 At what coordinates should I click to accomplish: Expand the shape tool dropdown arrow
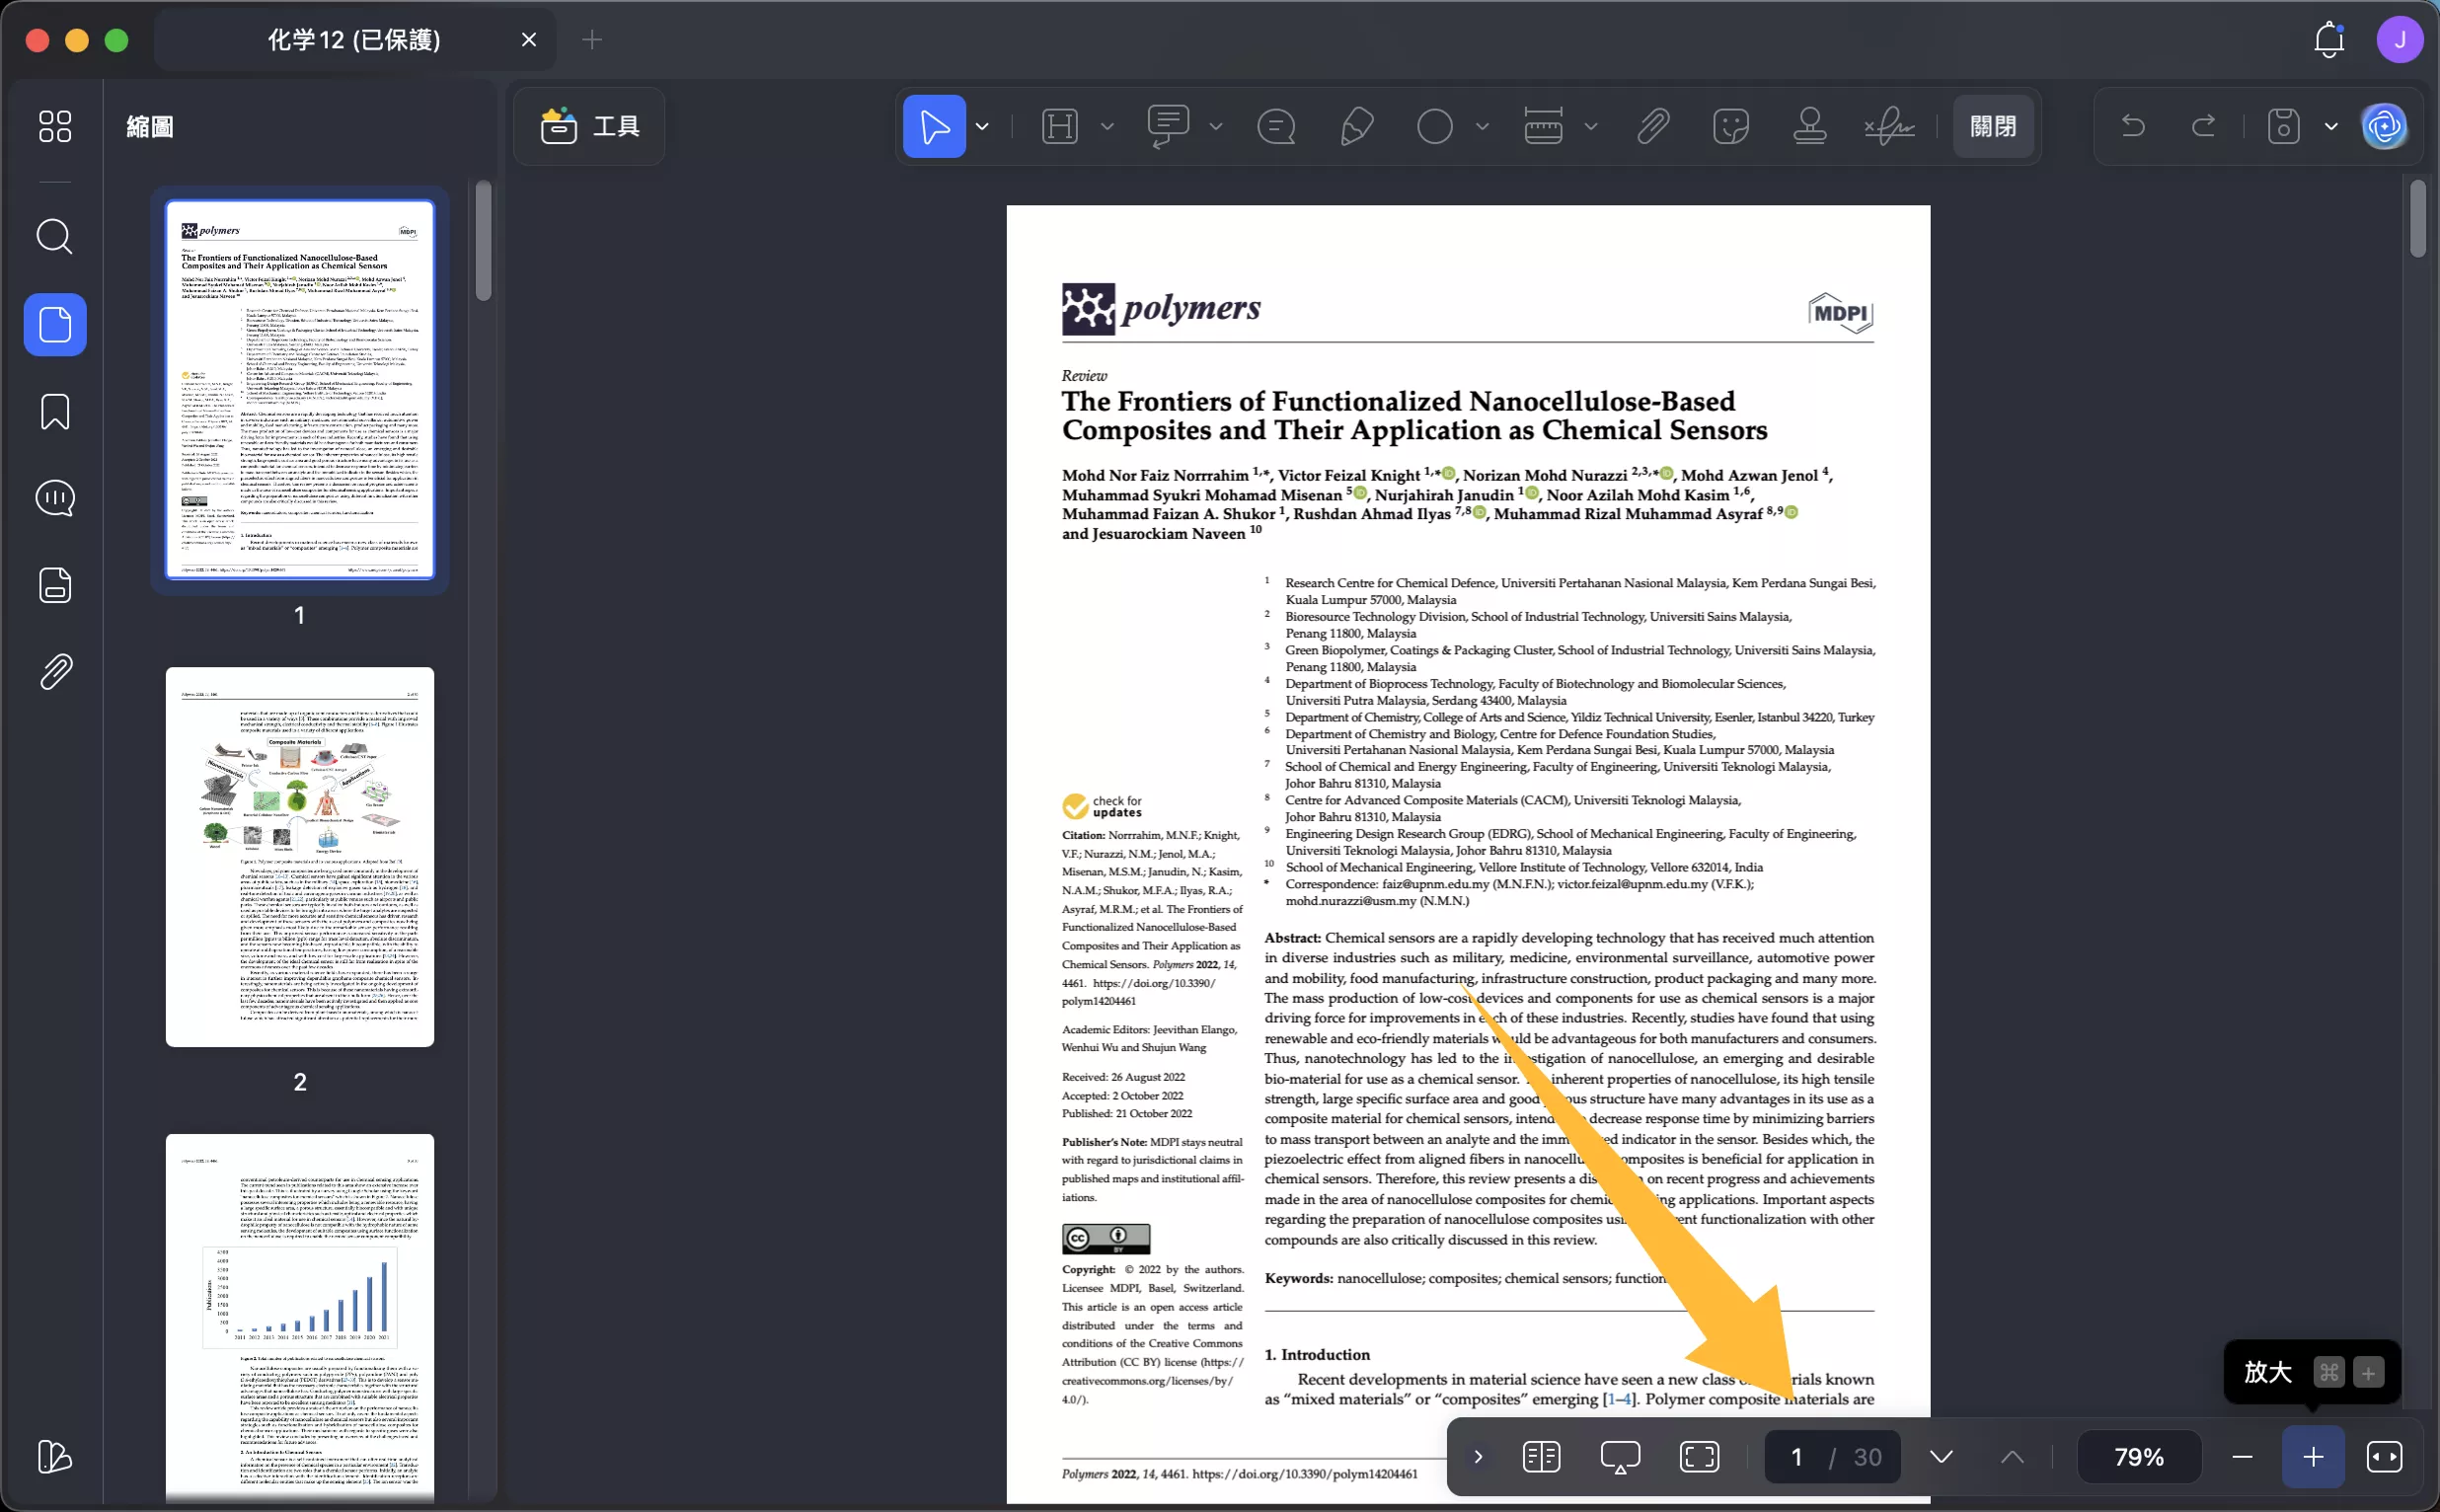pos(1482,127)
